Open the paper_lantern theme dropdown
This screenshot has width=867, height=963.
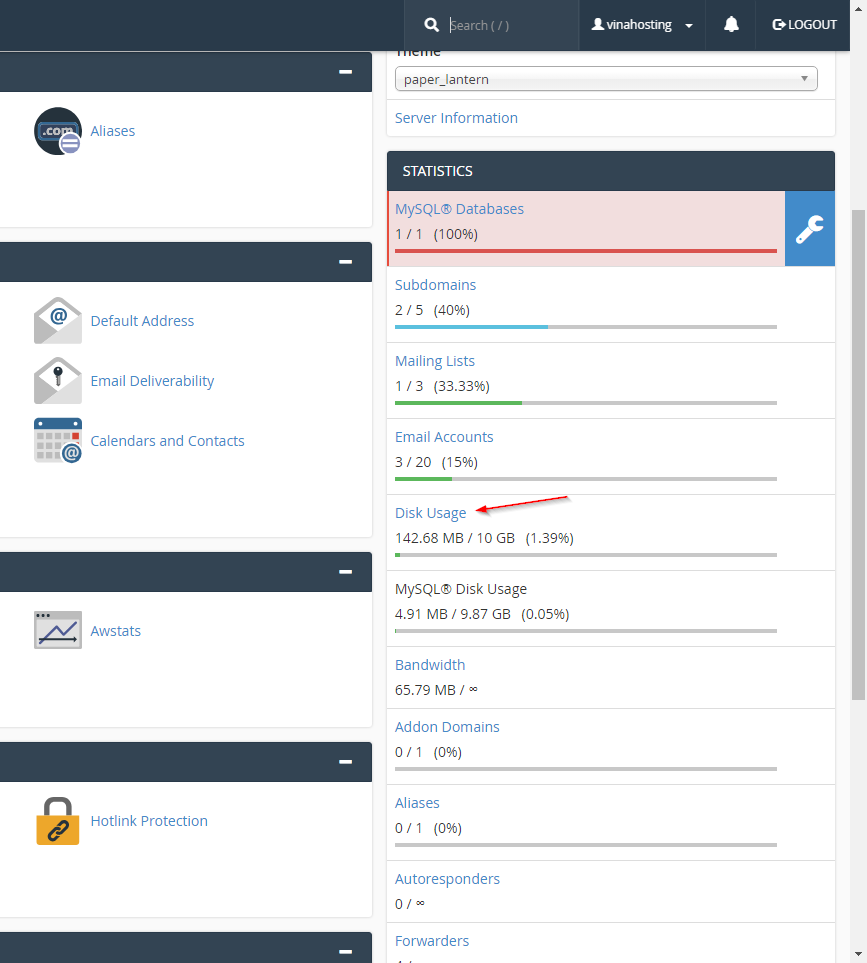pyautogui.click(x=606, y=79)
